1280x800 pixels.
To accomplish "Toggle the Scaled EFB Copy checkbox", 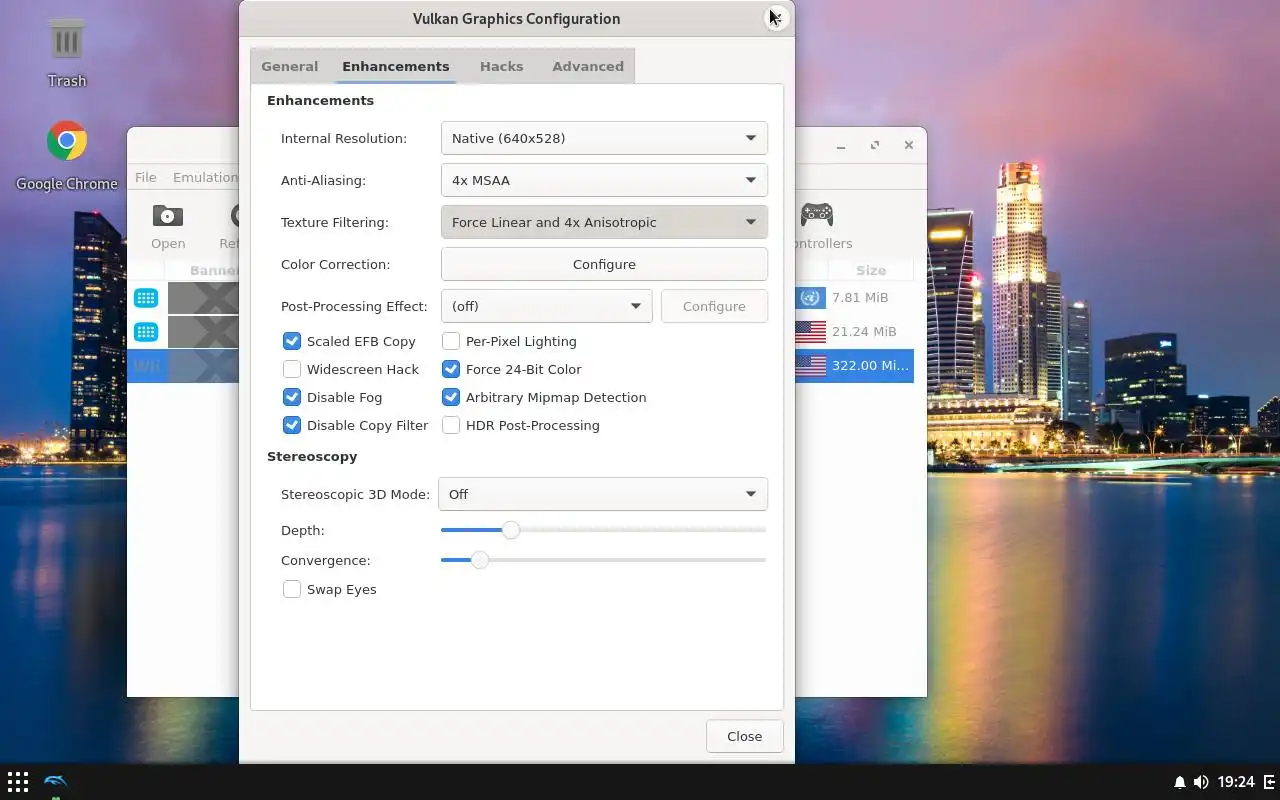I will [291, 341].
